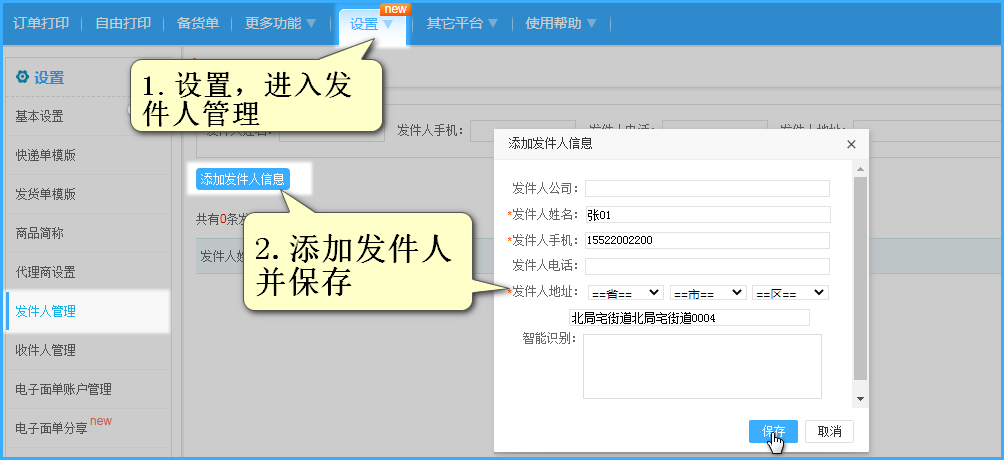The image size is (1004, 460).
Task: Select 快递单模版 in sidebar
Action: (x=46, y=155)
